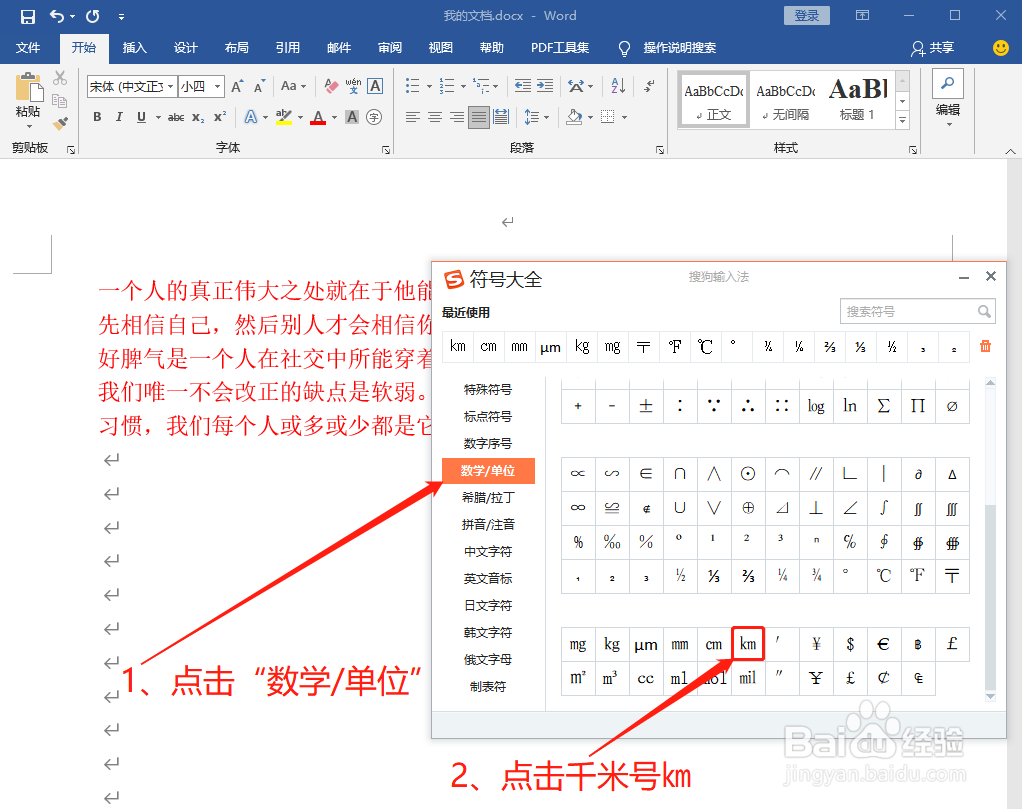Cut selection with the scissors icon
Image resolution: width=1022 pixels, height=809 pixels.
pyautogui.click(x=60, y=78)
